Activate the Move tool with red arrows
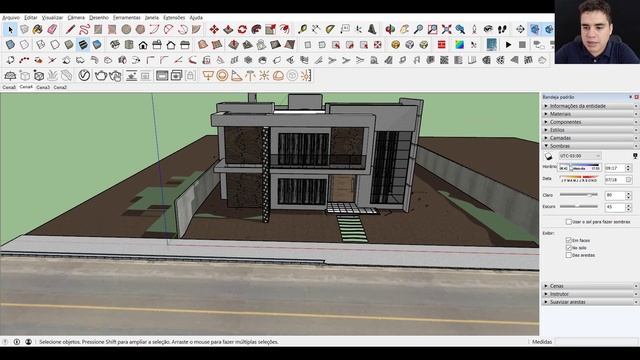Image resolution: width=640 pixels, height=360 pixels. point(214,29)
